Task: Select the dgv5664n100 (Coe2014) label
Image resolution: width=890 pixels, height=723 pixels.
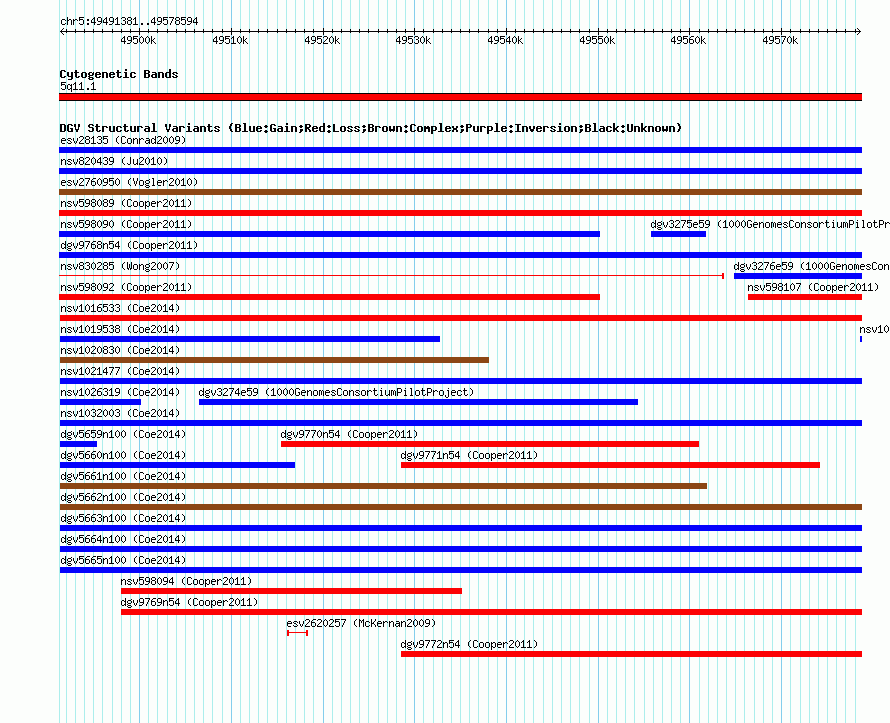Action: pos(123,539)
